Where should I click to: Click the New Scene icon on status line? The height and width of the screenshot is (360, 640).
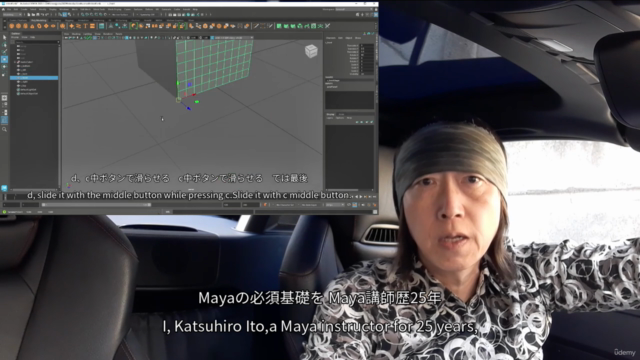pyautogui.click(x=29, y=15)
